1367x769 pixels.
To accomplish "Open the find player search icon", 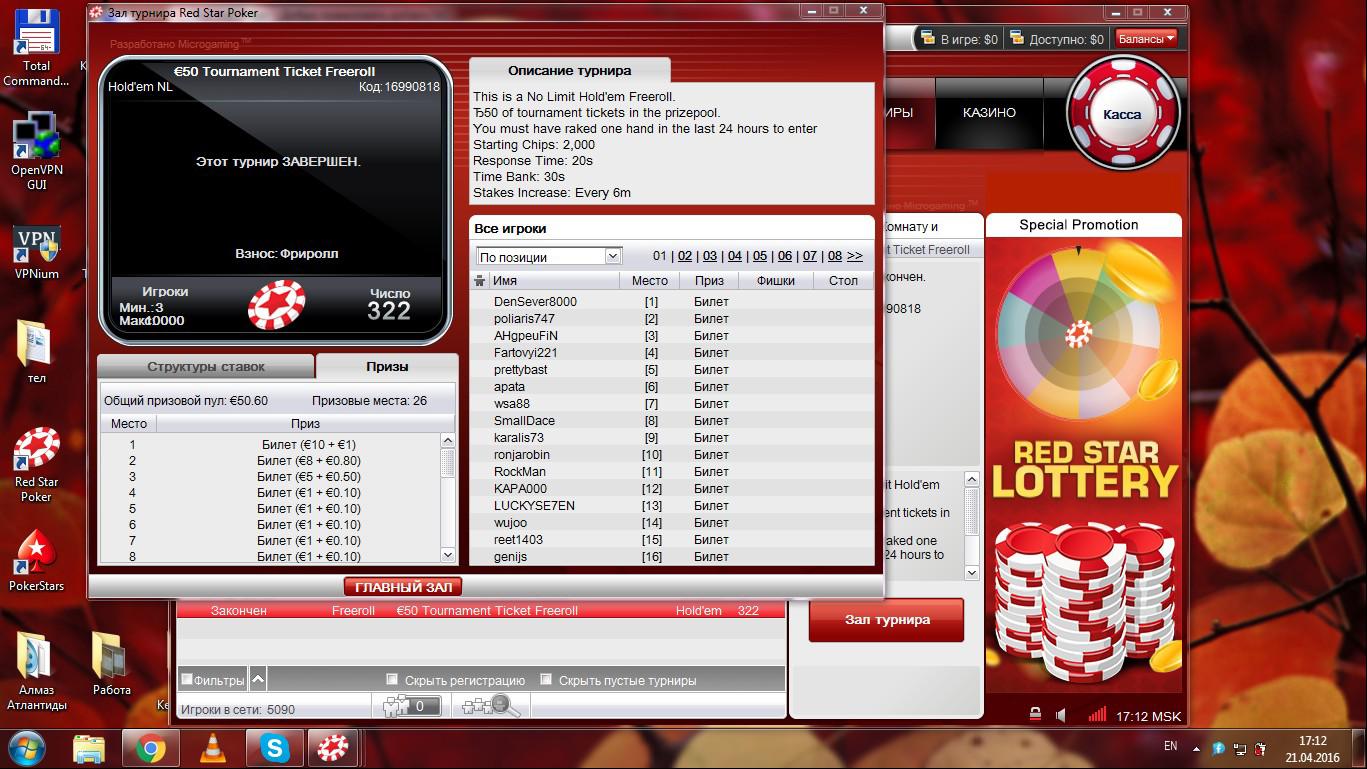I will (x=489, y=706).
